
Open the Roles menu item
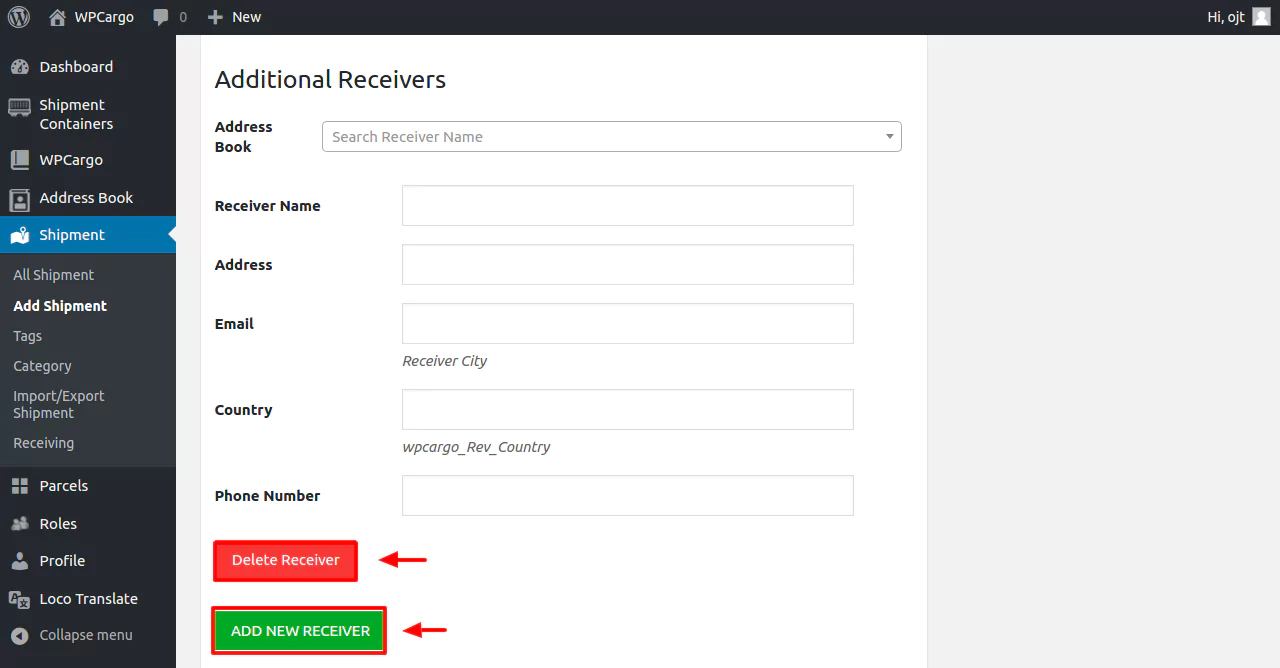58,524
